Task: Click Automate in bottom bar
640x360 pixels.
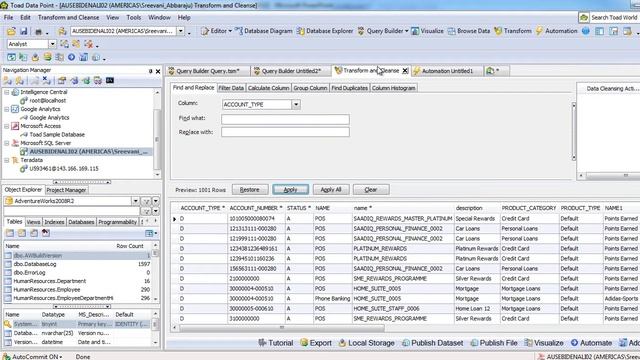Action: pos(591,343)
